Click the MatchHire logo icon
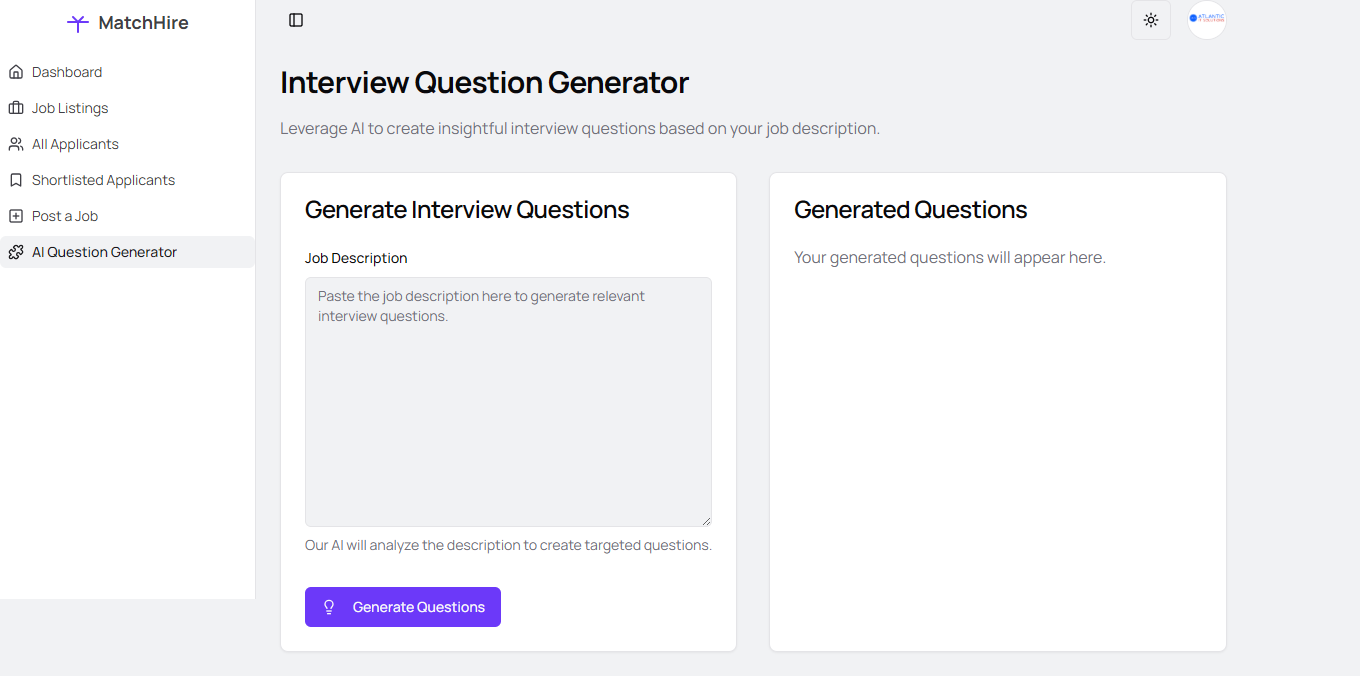Viewport: 1360px width, 676px height. pyautogui.click(x=77, y=23)
